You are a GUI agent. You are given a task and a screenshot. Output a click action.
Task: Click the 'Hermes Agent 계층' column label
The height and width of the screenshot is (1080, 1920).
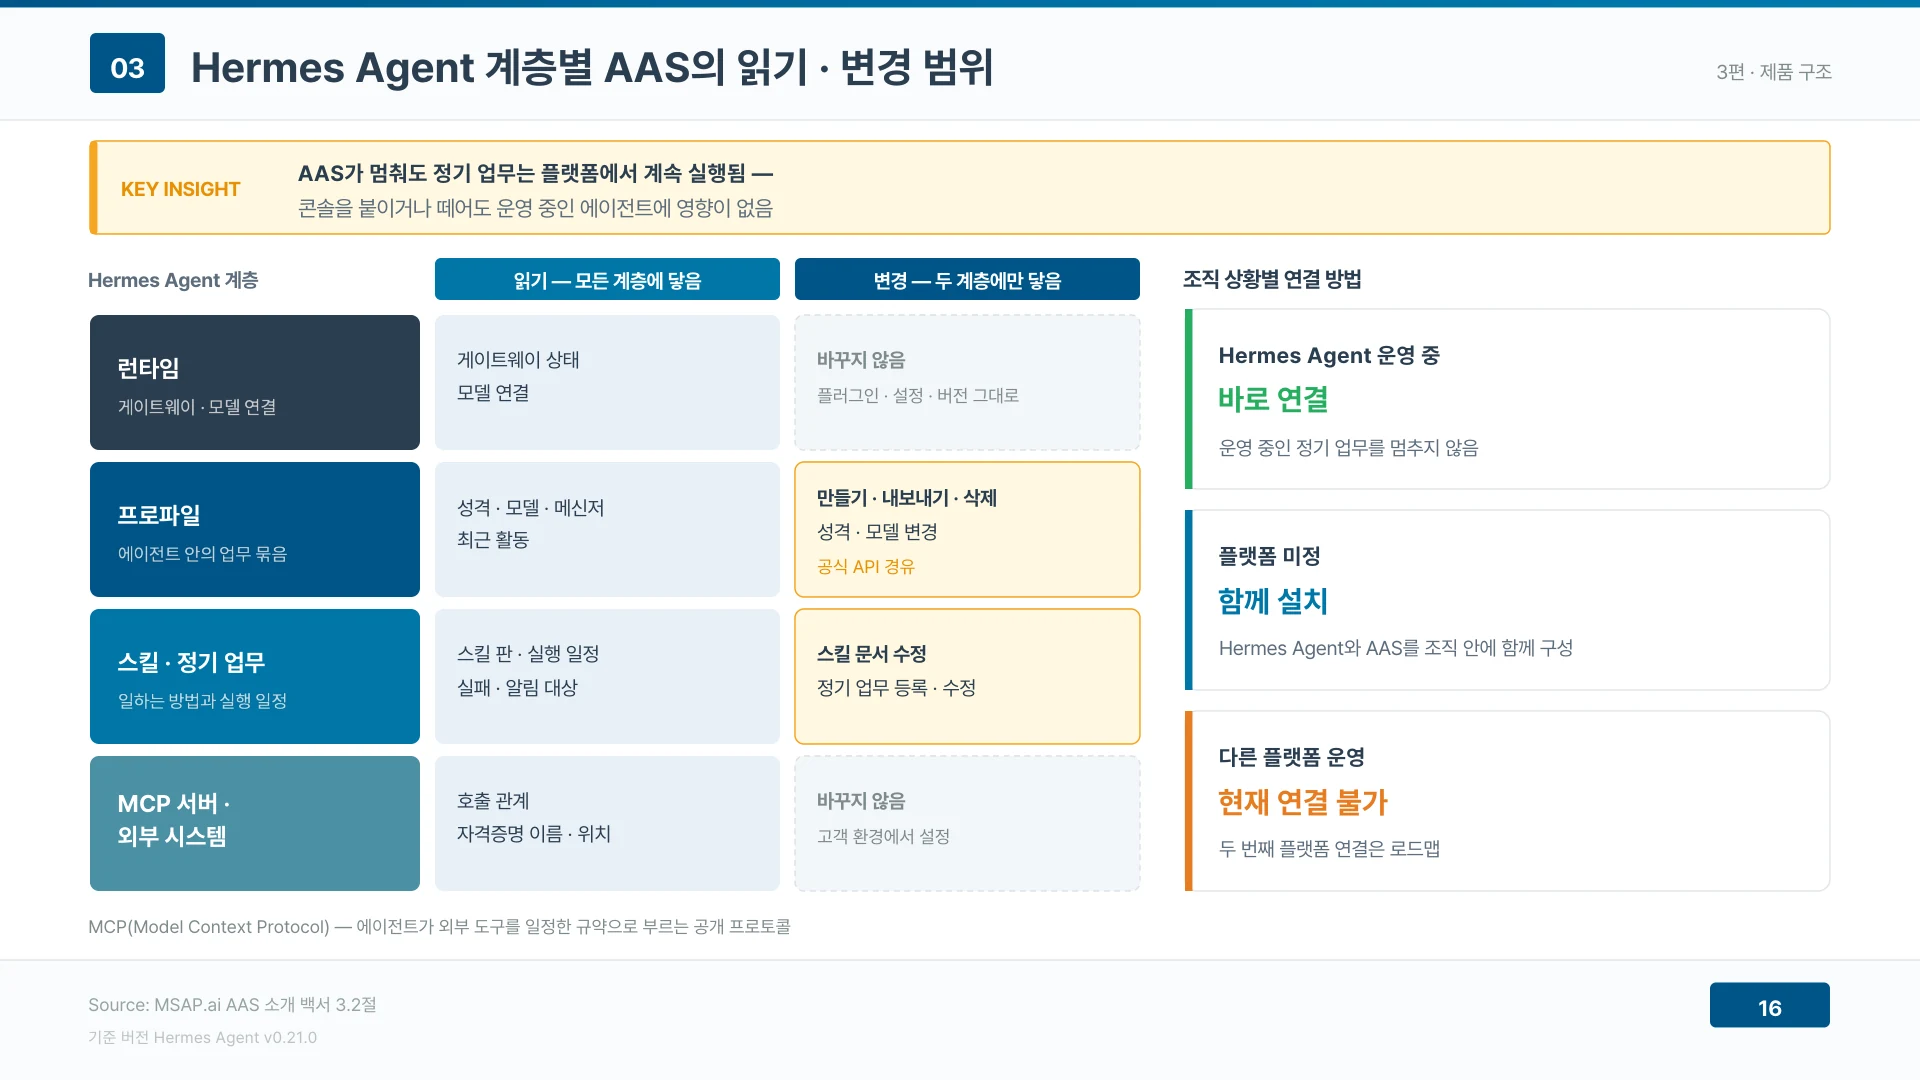tap(173, 280)
